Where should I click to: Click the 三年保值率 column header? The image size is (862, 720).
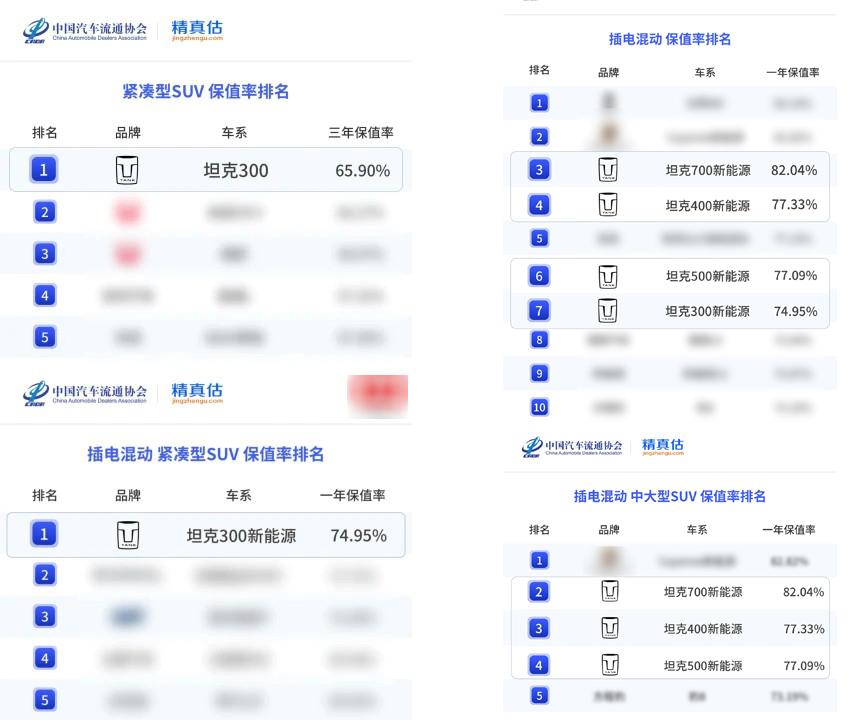[361, 132]
